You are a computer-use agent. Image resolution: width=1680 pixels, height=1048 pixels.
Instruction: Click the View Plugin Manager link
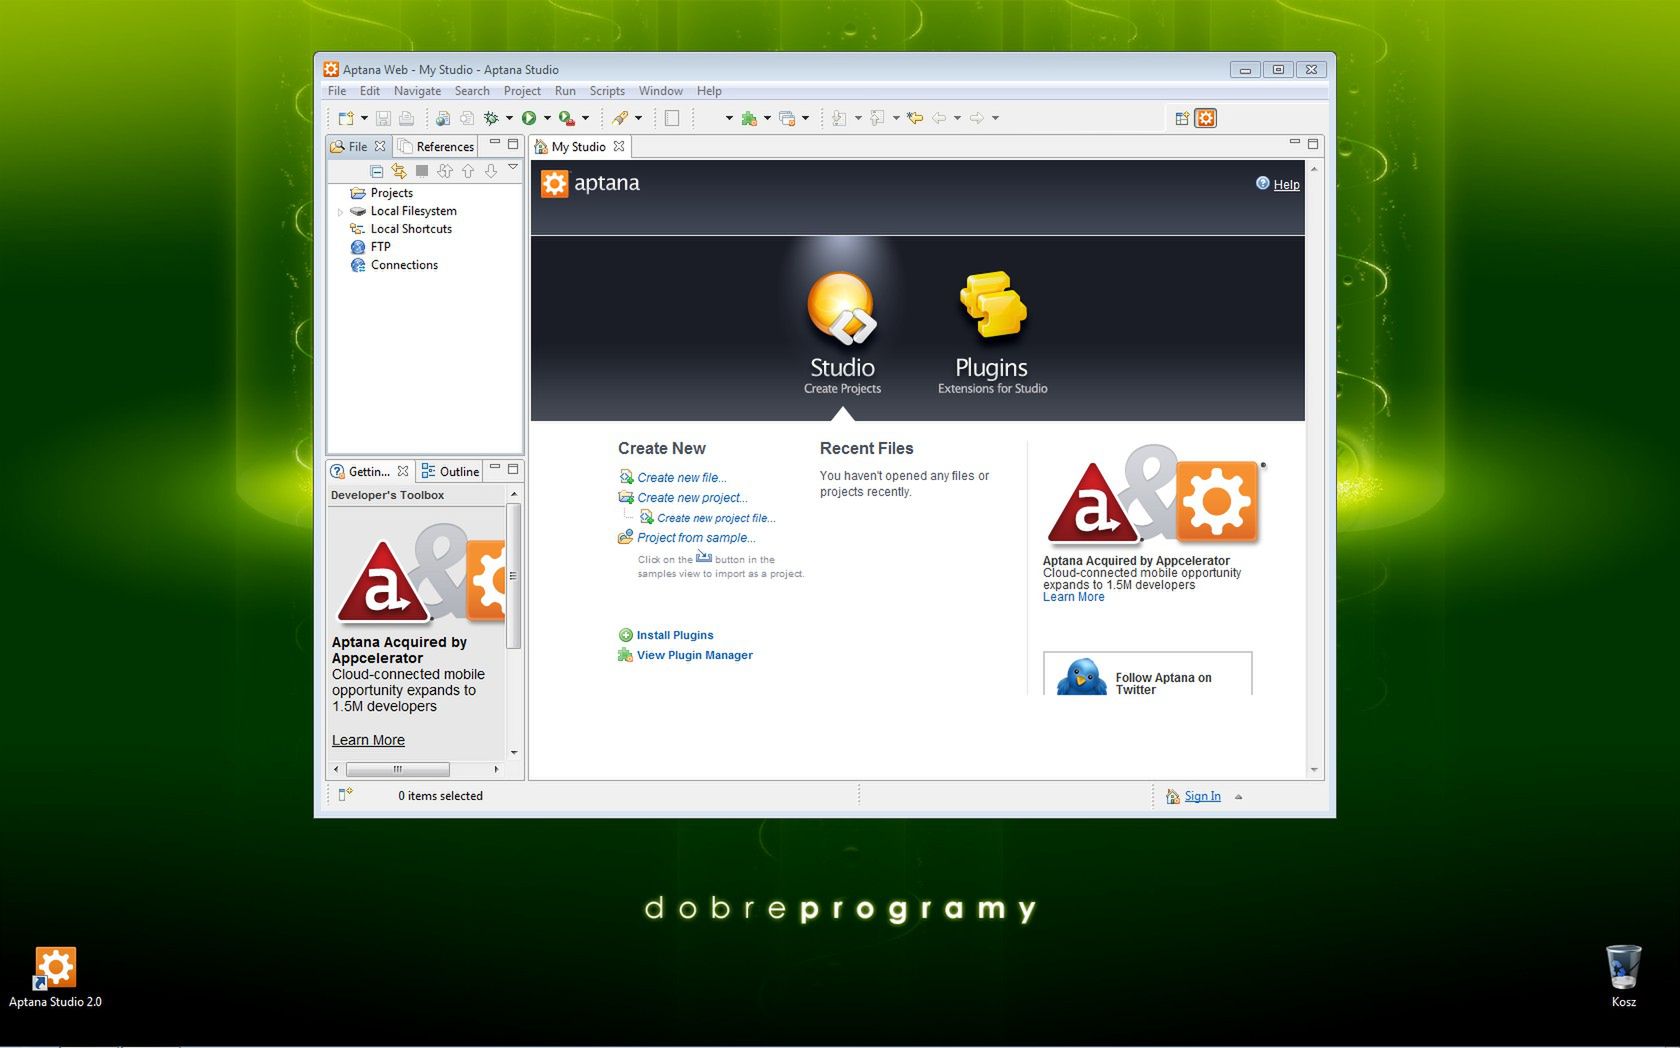pos(695,655)
